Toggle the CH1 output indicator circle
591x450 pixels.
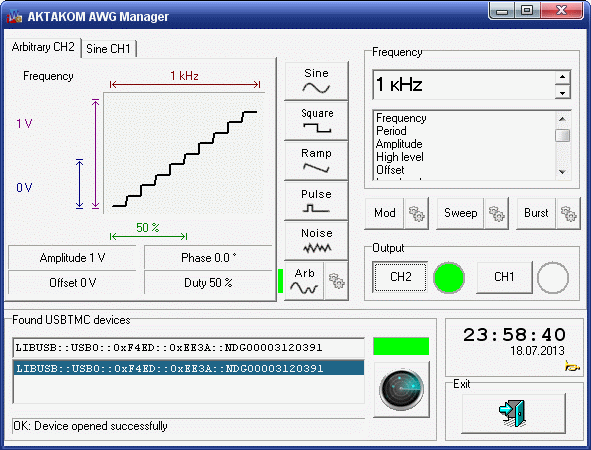[553, 278]
